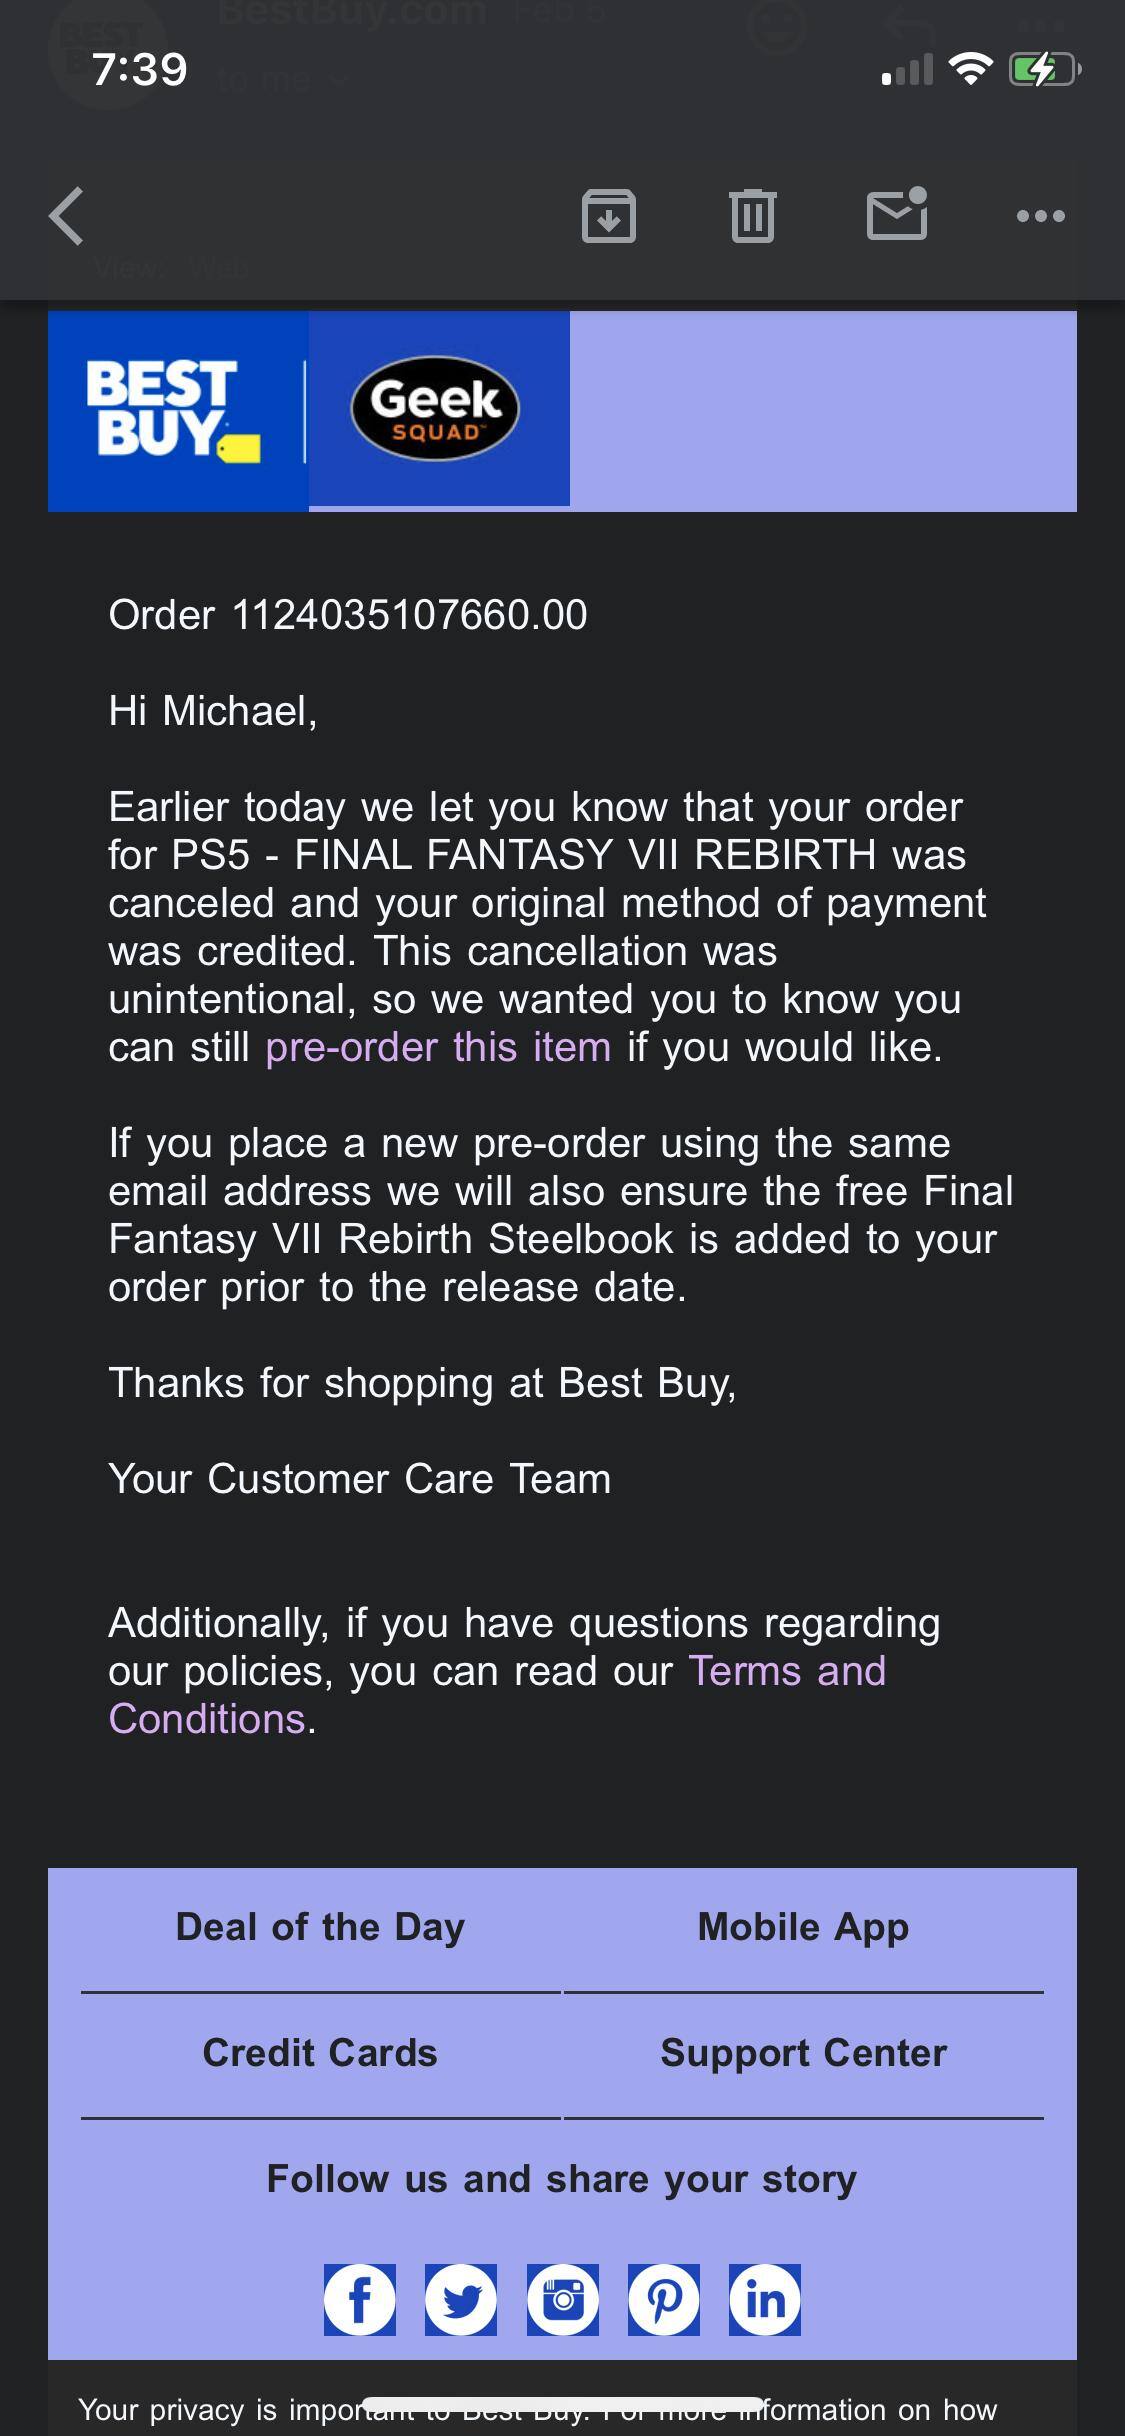Visit the Support Center
Screen dimensions: 1125x2436
803,2054
